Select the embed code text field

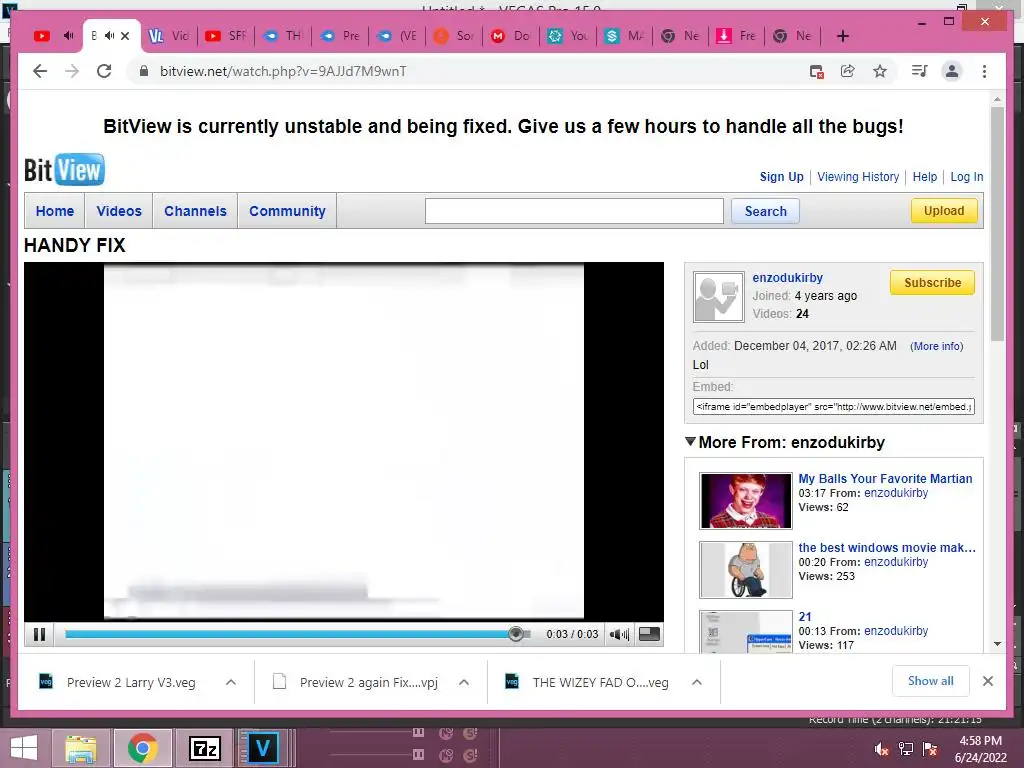point(833,406)
